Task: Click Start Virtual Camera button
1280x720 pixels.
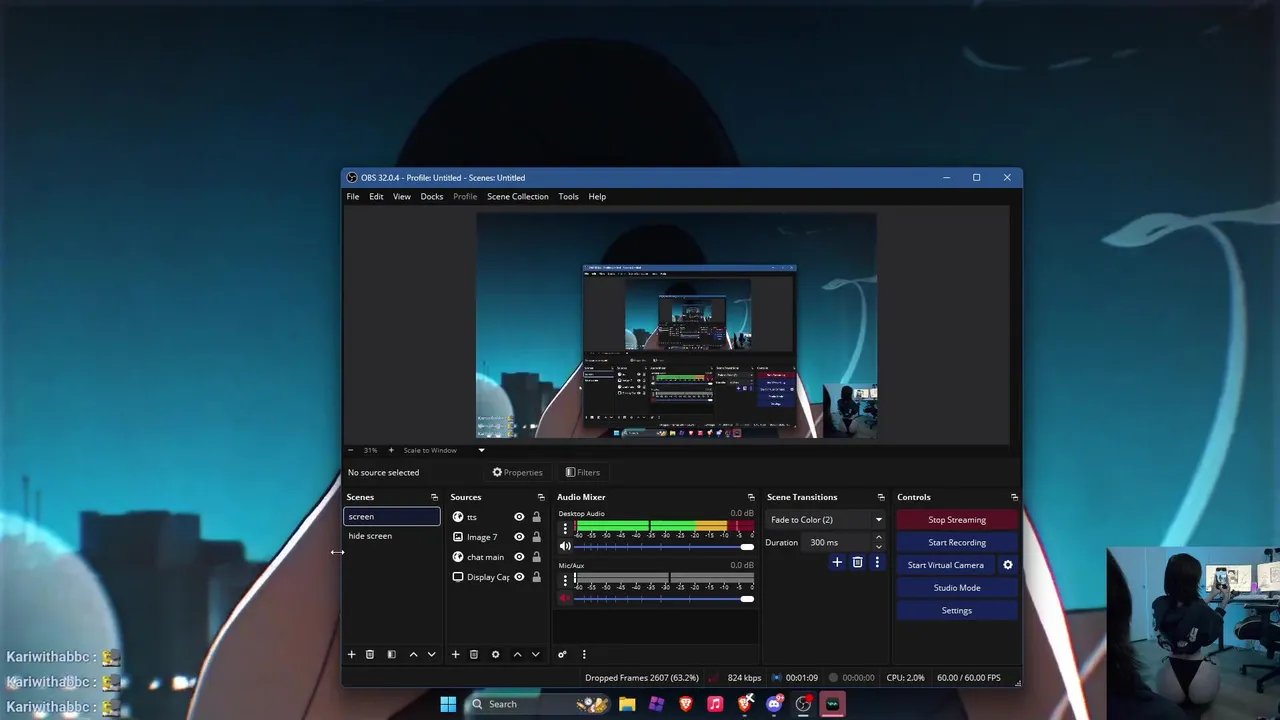Action: (x=945, y=565)
